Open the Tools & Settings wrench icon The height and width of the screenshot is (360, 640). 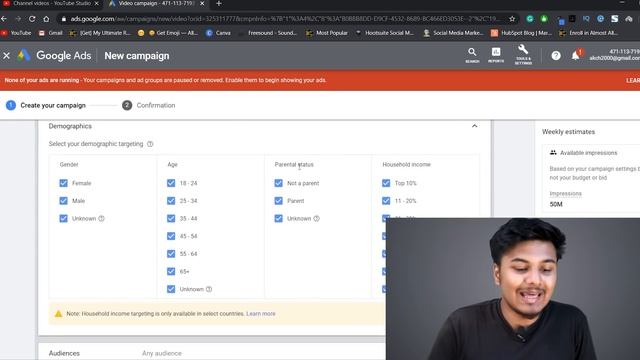tap(523, 55)
